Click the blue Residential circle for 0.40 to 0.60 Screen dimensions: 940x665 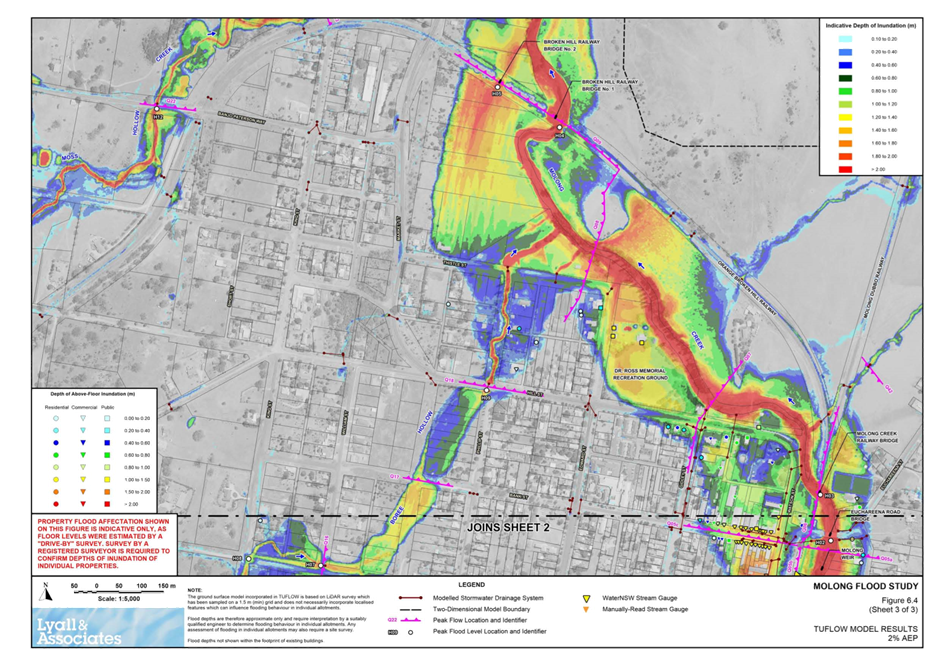pyautogui.click(x=56, y=443)
